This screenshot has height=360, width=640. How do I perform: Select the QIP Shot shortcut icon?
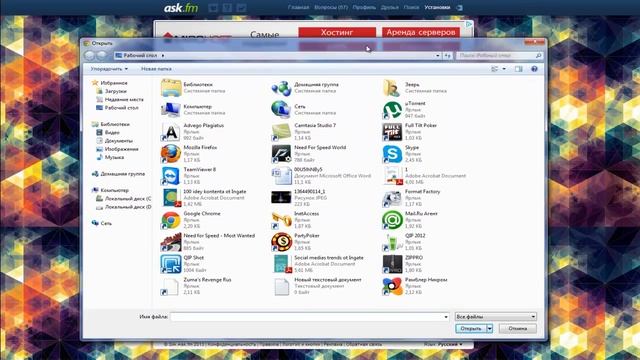171,264
